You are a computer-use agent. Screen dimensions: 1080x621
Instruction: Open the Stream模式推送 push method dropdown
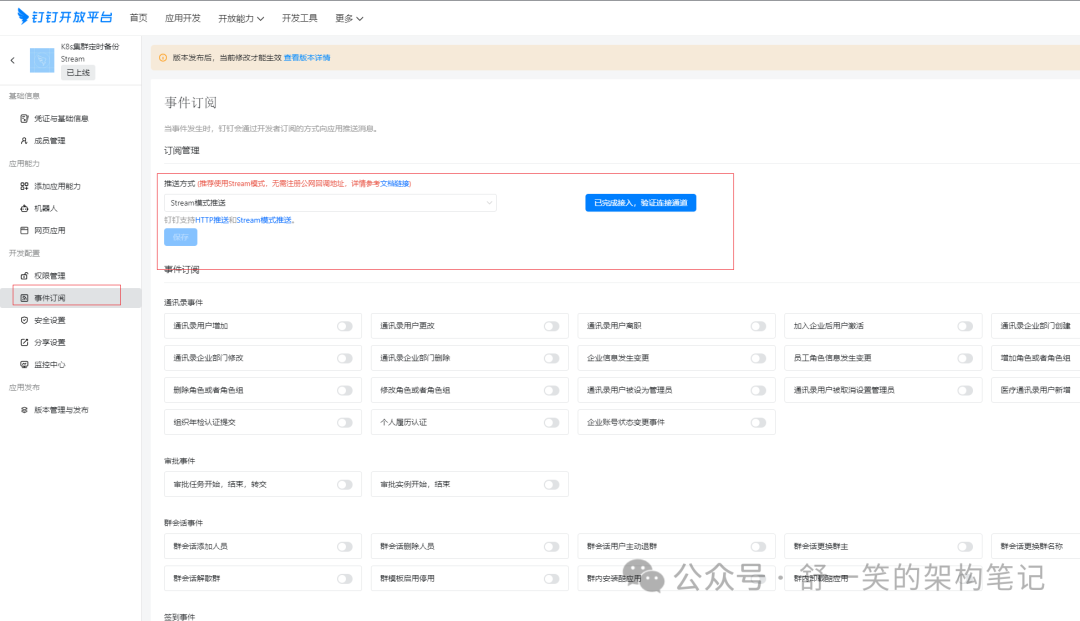330,203
